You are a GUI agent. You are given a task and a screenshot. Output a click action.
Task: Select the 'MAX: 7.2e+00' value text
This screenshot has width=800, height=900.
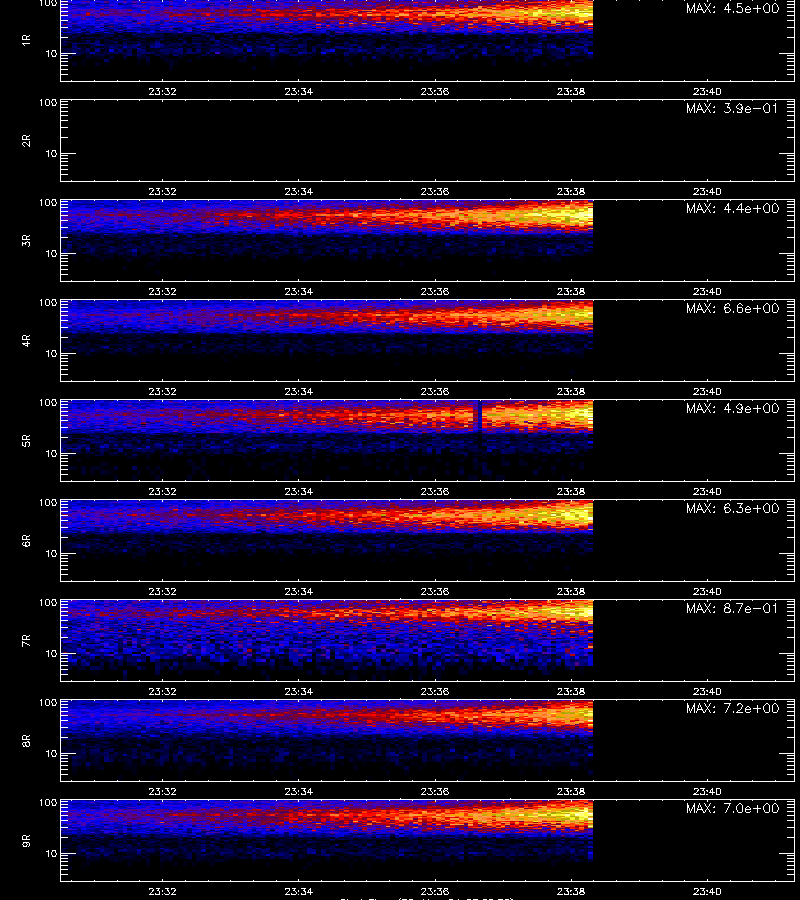(732, 708)
